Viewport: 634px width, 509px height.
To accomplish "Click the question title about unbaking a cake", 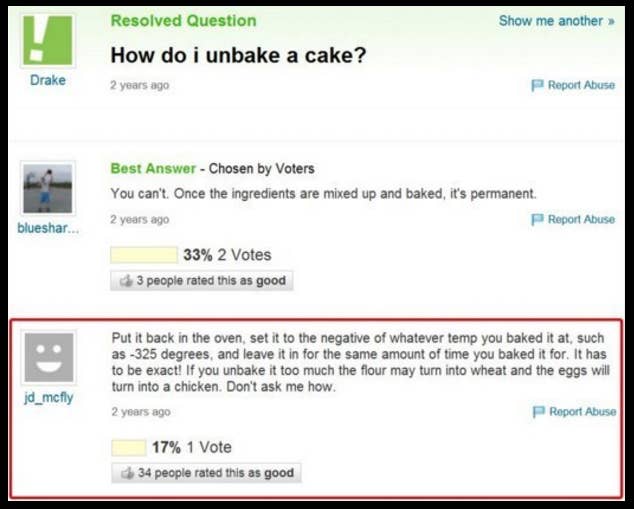I will click(238, 55).
